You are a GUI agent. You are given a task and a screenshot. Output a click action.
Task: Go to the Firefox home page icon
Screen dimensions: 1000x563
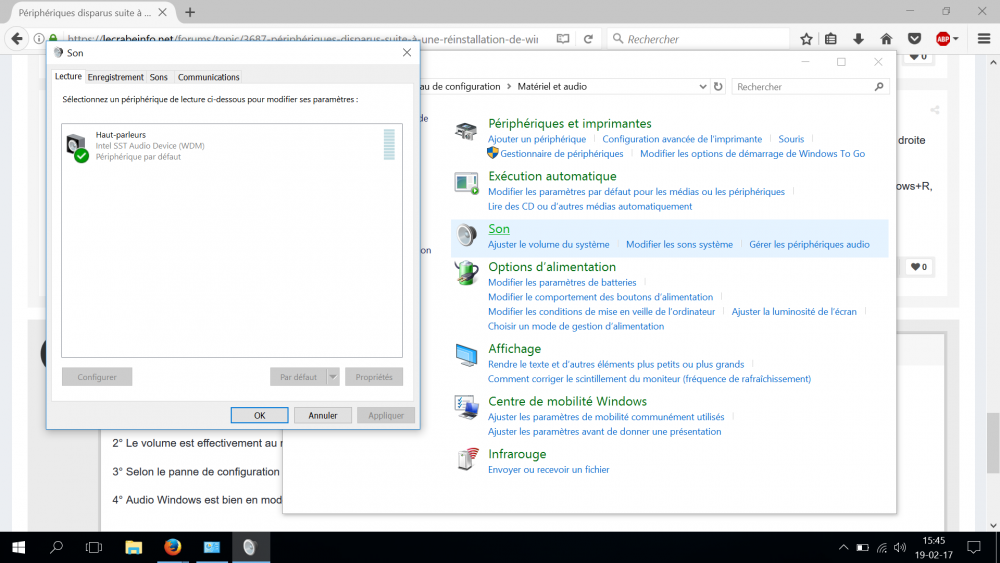[886, 39]
